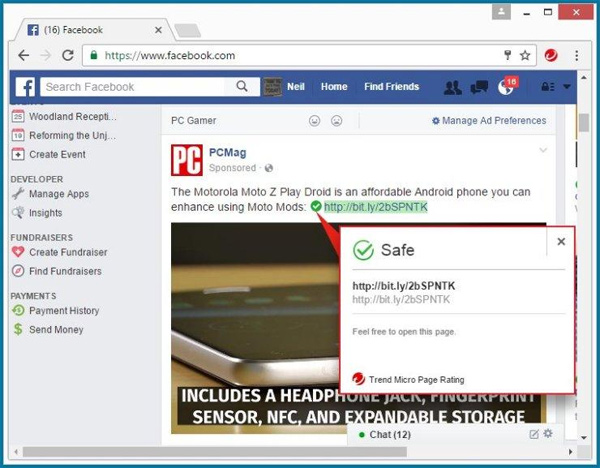Click the happy face reaction icon
Image resolution: width=600 pixels, height=468 pixels.
315,121
